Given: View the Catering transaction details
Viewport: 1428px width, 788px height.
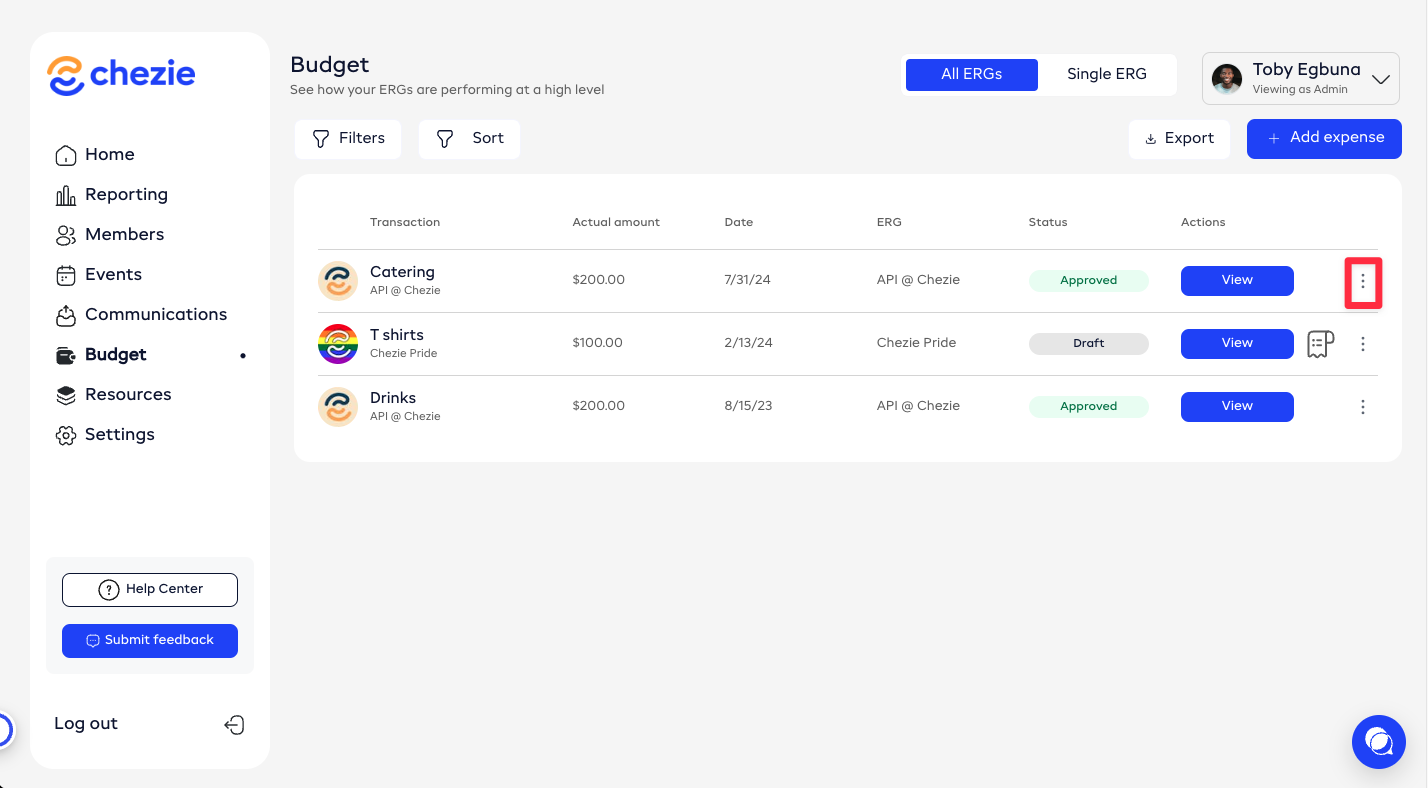Looking at the screenshot, I should (x=1236, y=281).
